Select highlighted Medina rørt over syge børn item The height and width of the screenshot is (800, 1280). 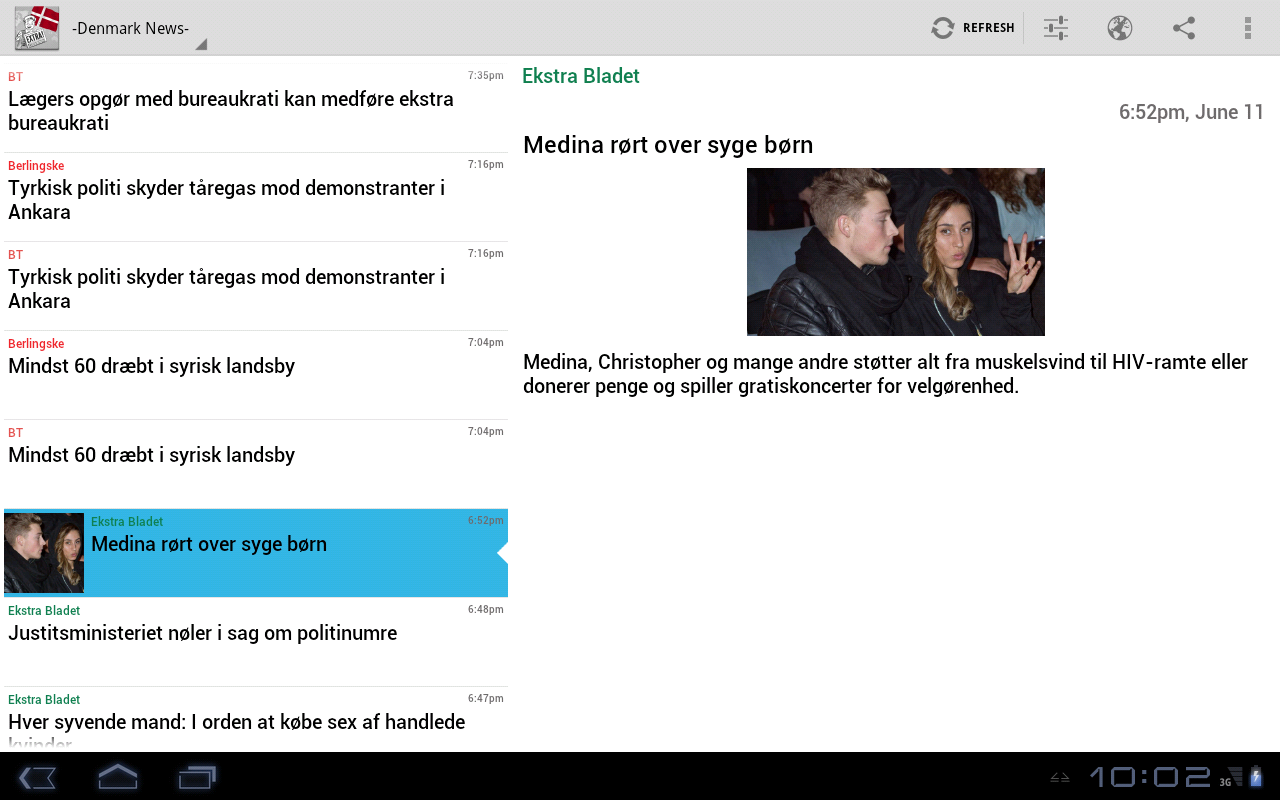coord(256,553)
